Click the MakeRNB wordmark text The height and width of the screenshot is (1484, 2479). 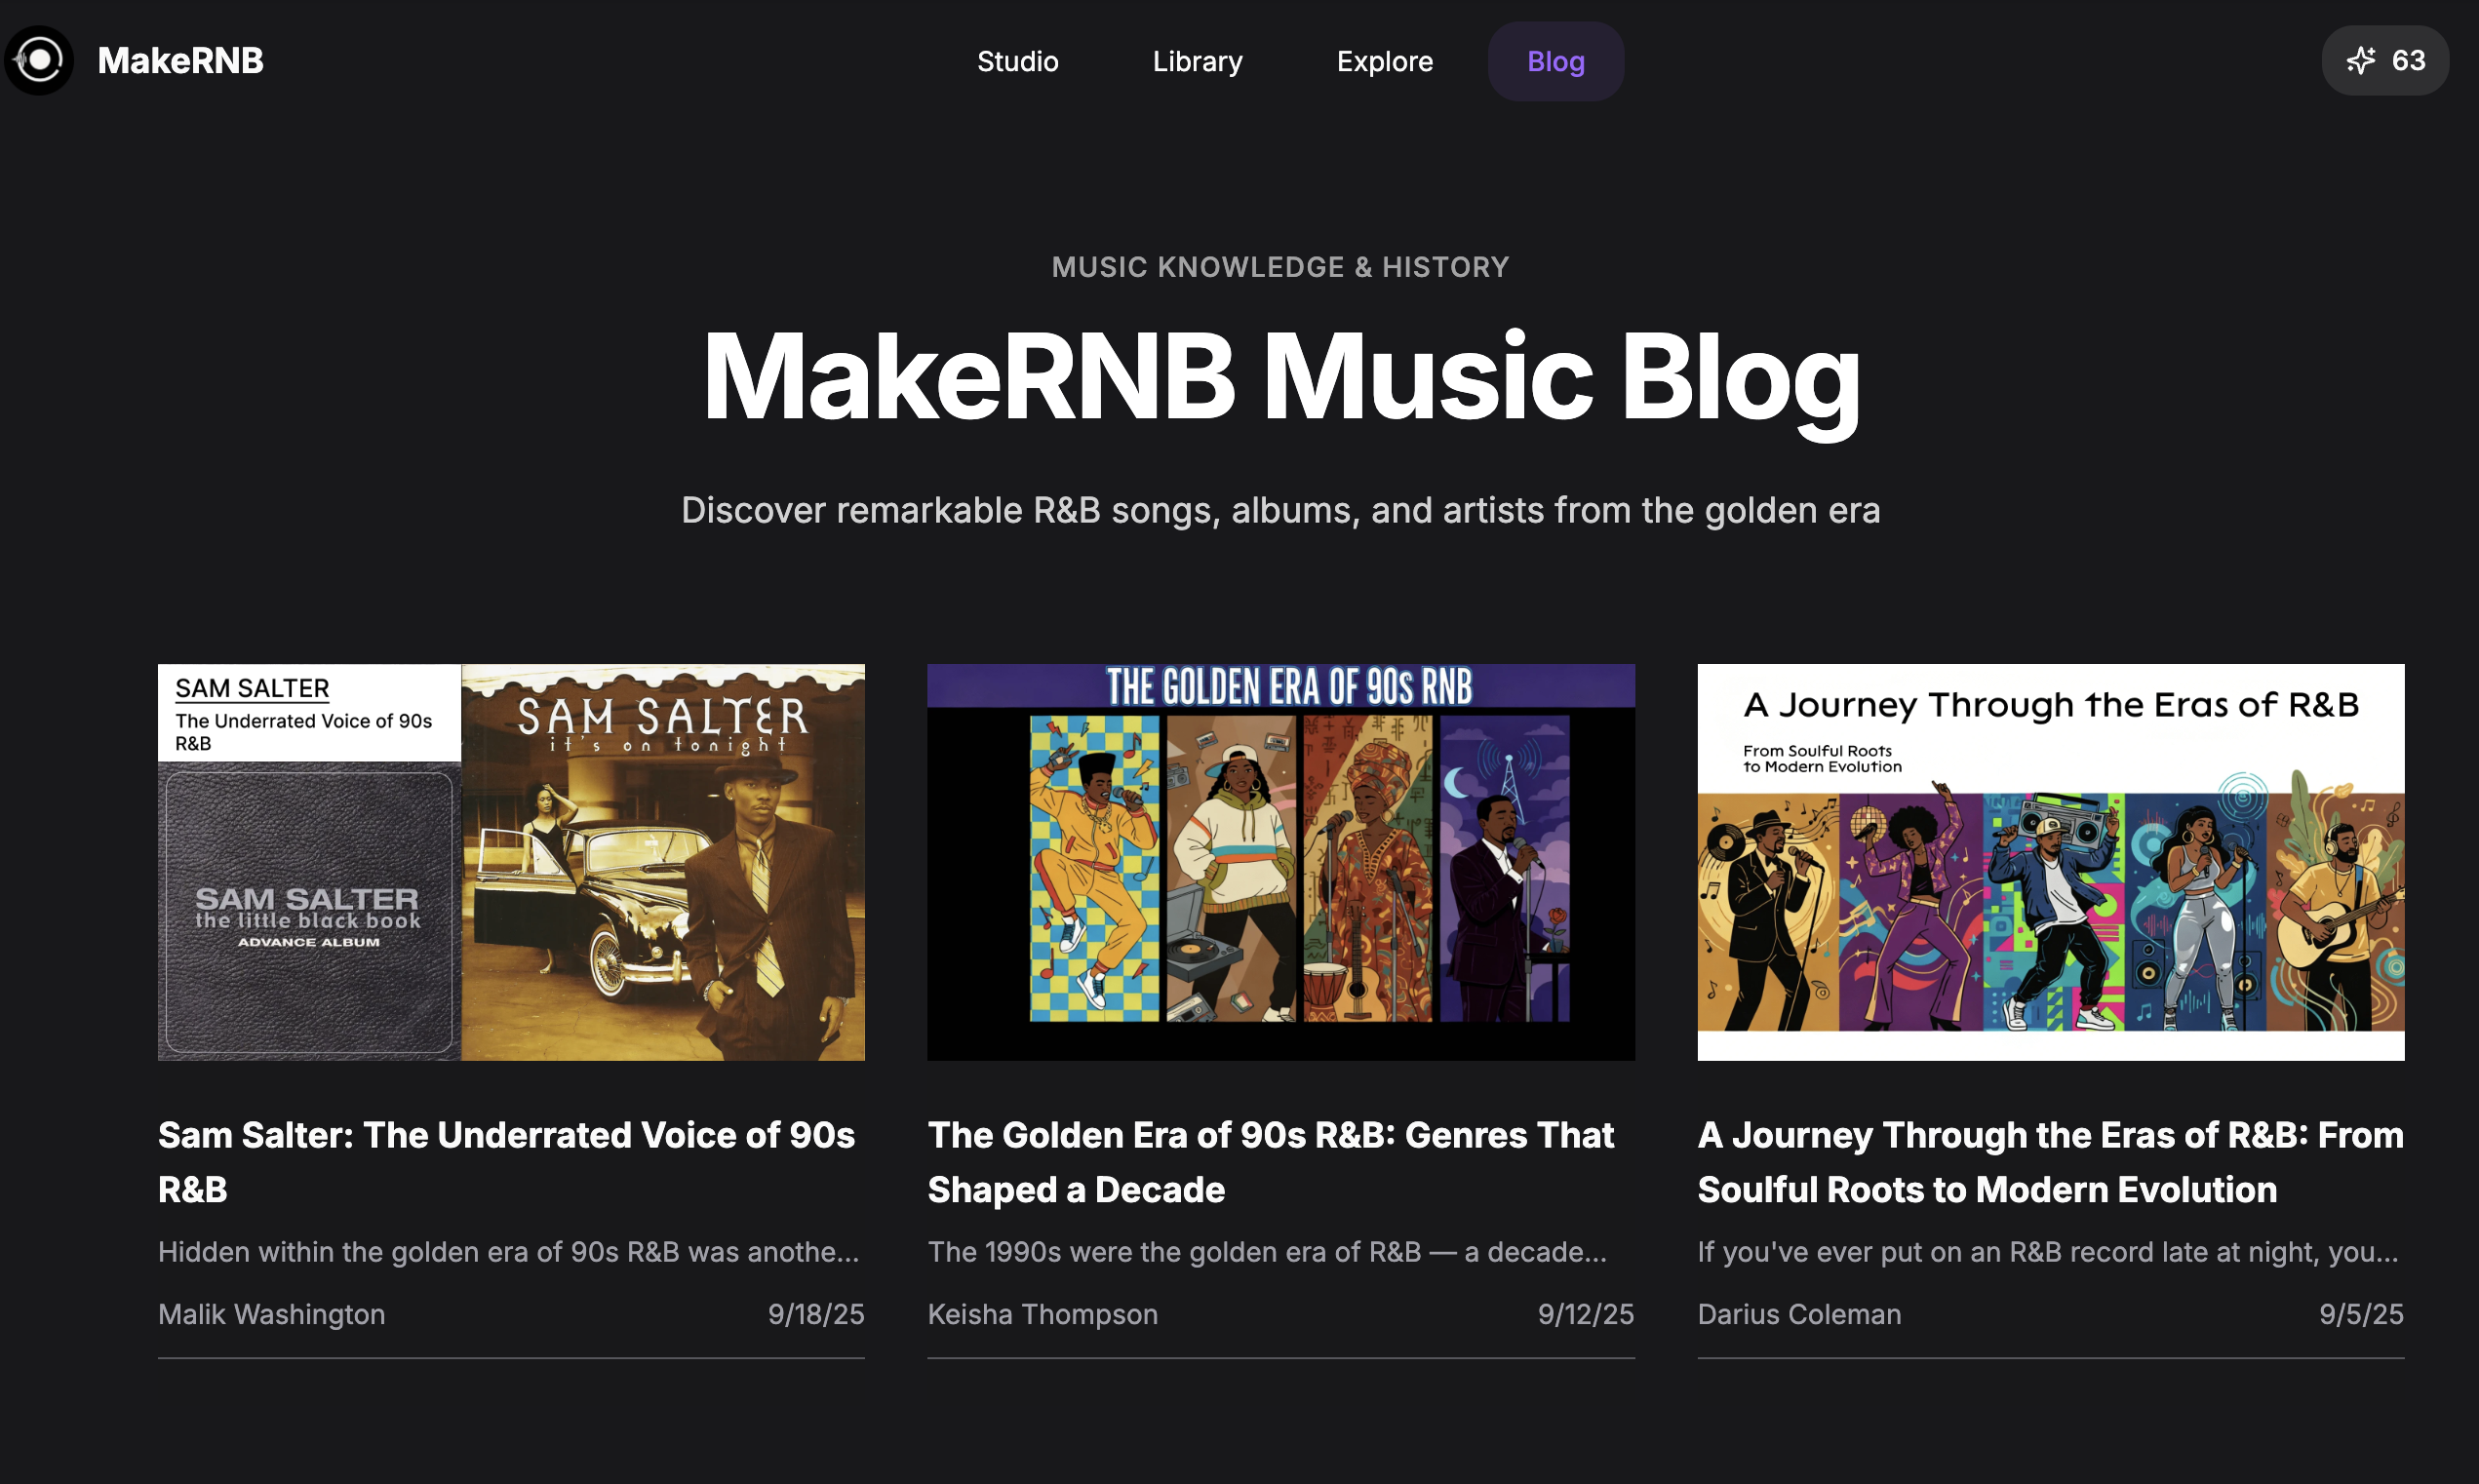[x=179, y=61]
